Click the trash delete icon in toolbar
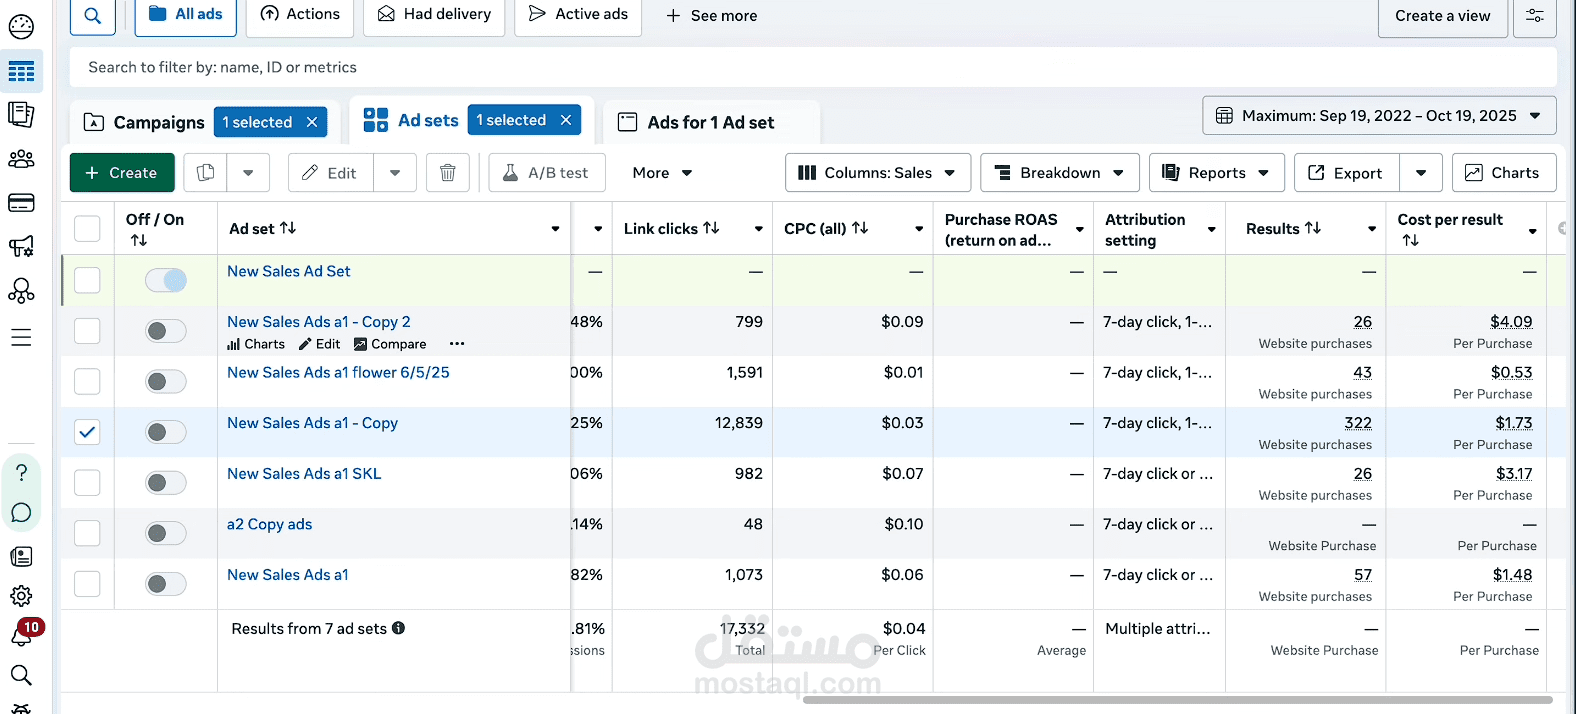Image resolution: width=1576 pixels, height=714 pixels. point(448,173)
